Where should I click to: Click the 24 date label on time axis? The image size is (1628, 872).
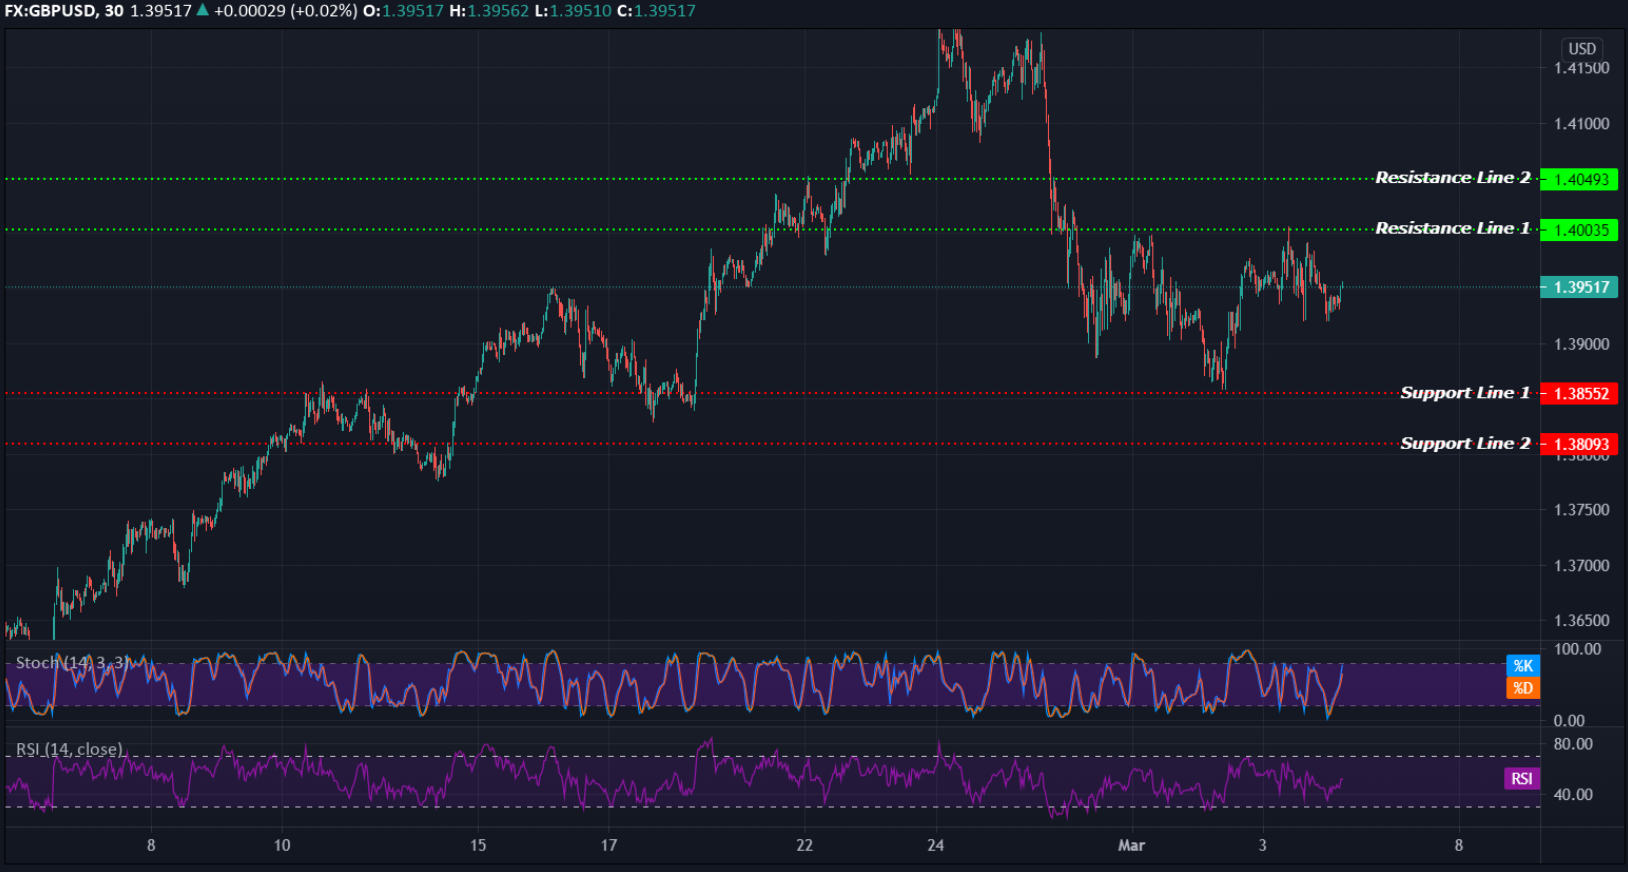(936, 846)
